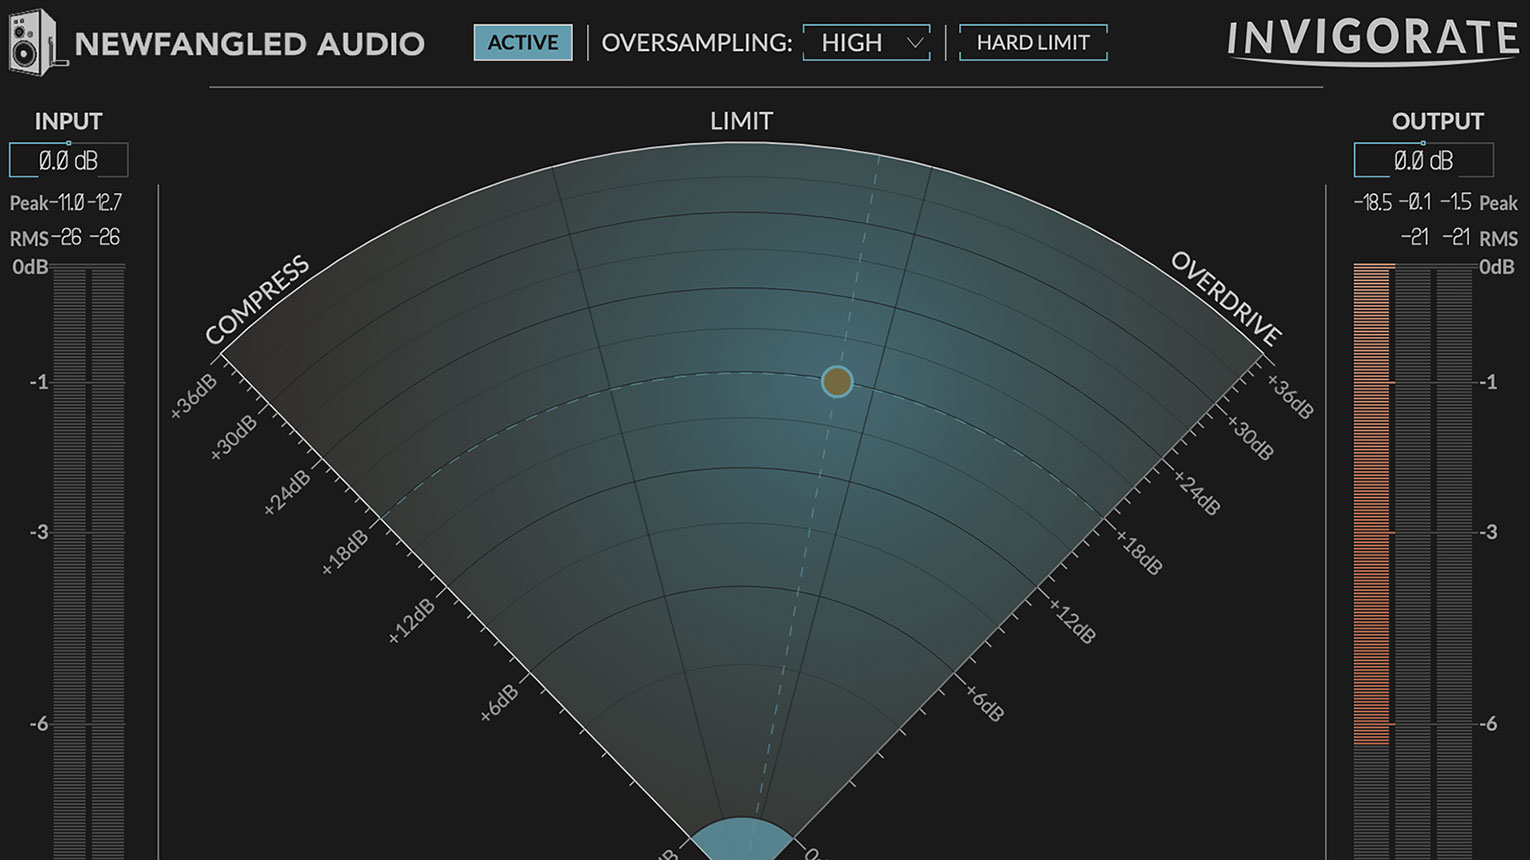Click the input Peak reading -12.7
The image size is (1530, 860).
(104, 203)
